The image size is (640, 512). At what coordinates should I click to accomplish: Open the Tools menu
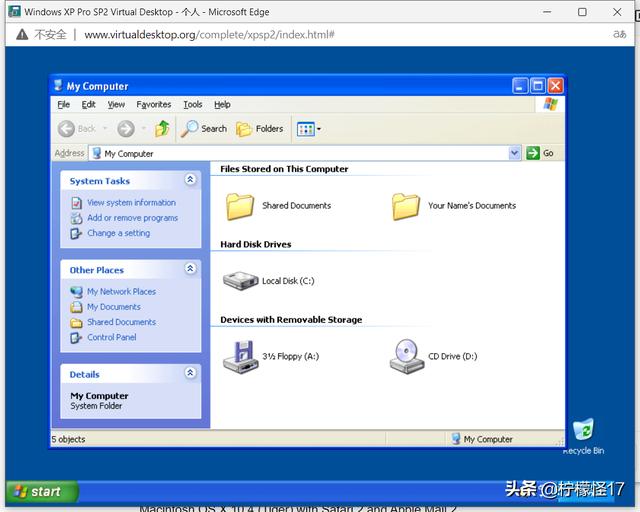point(193,104)
